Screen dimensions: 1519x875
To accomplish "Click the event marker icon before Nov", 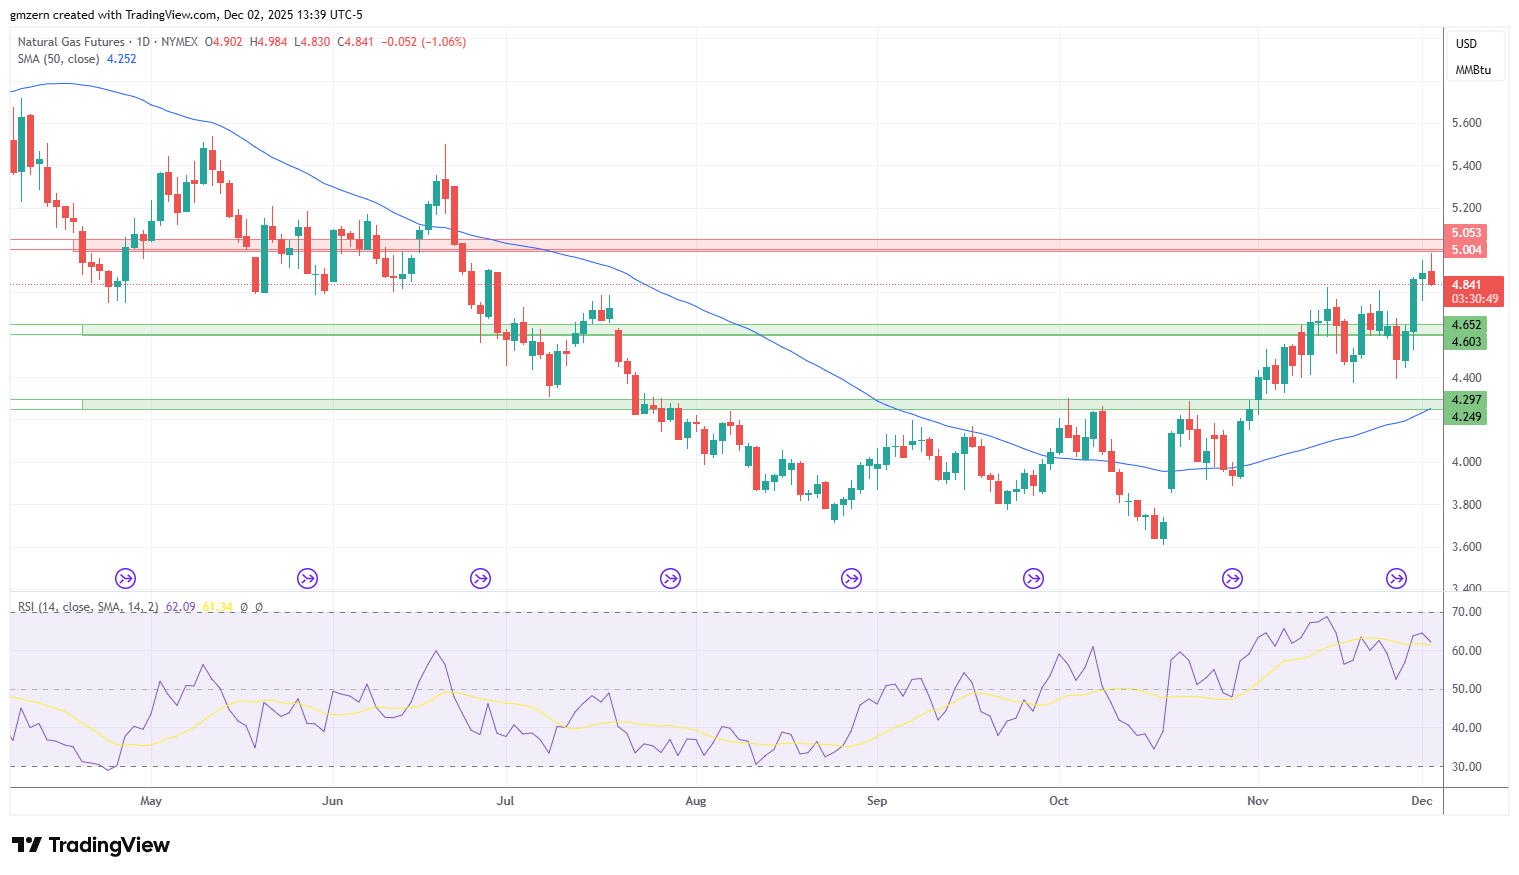I will tap(1233, 578).
